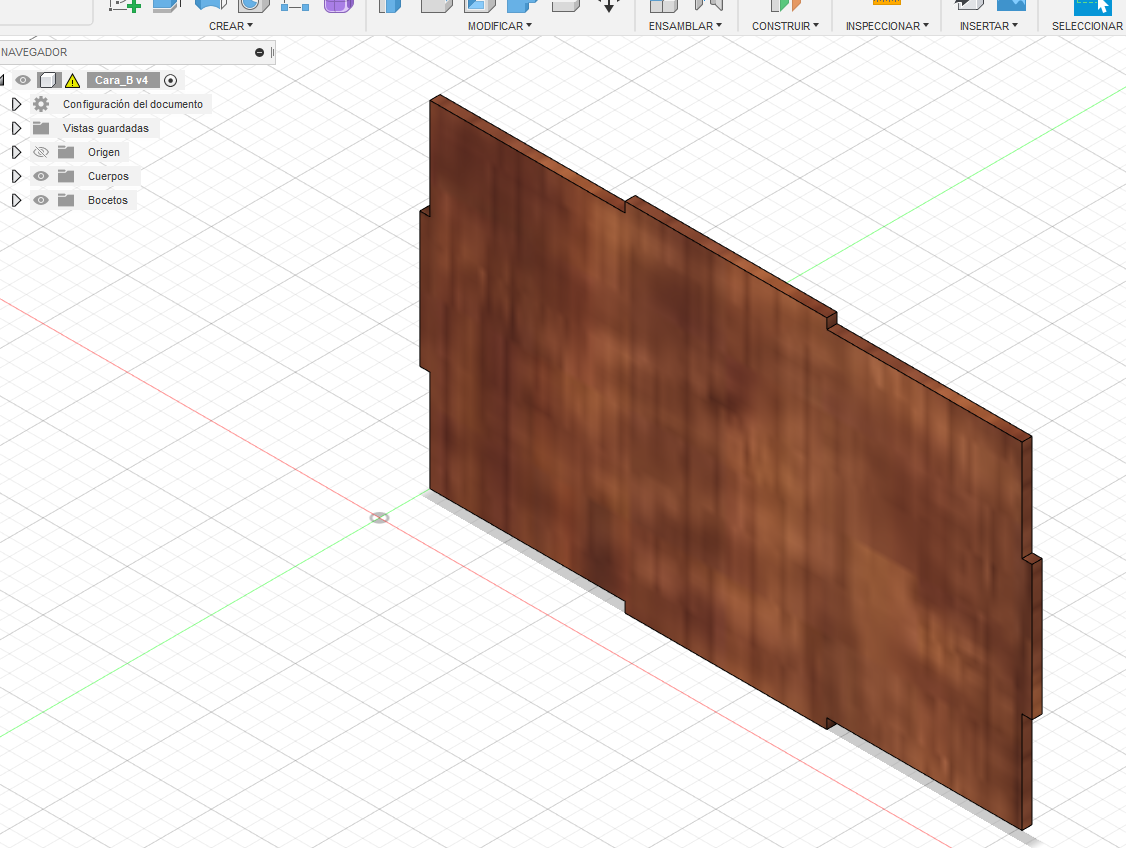1126x848 pixels.
Task: Click the Navegador panel resize handle
Action: [x=272, y=52]
